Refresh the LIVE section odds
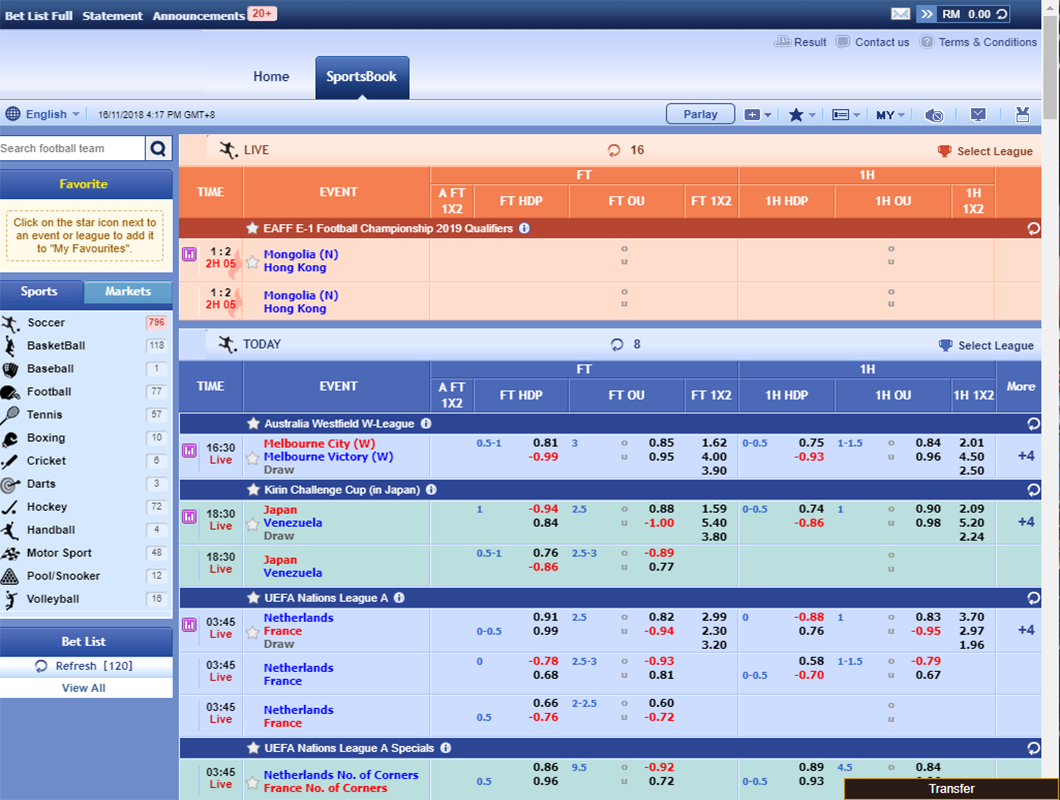 tap(614, 150)
